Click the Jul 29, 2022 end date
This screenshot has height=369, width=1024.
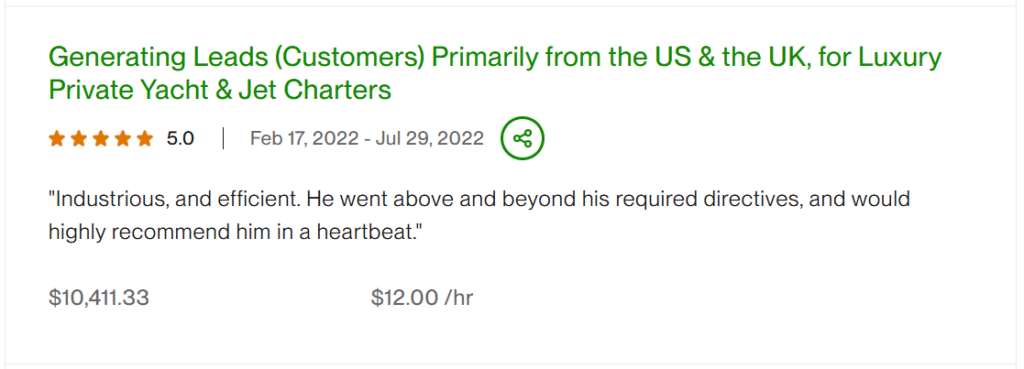click(430, 138)
